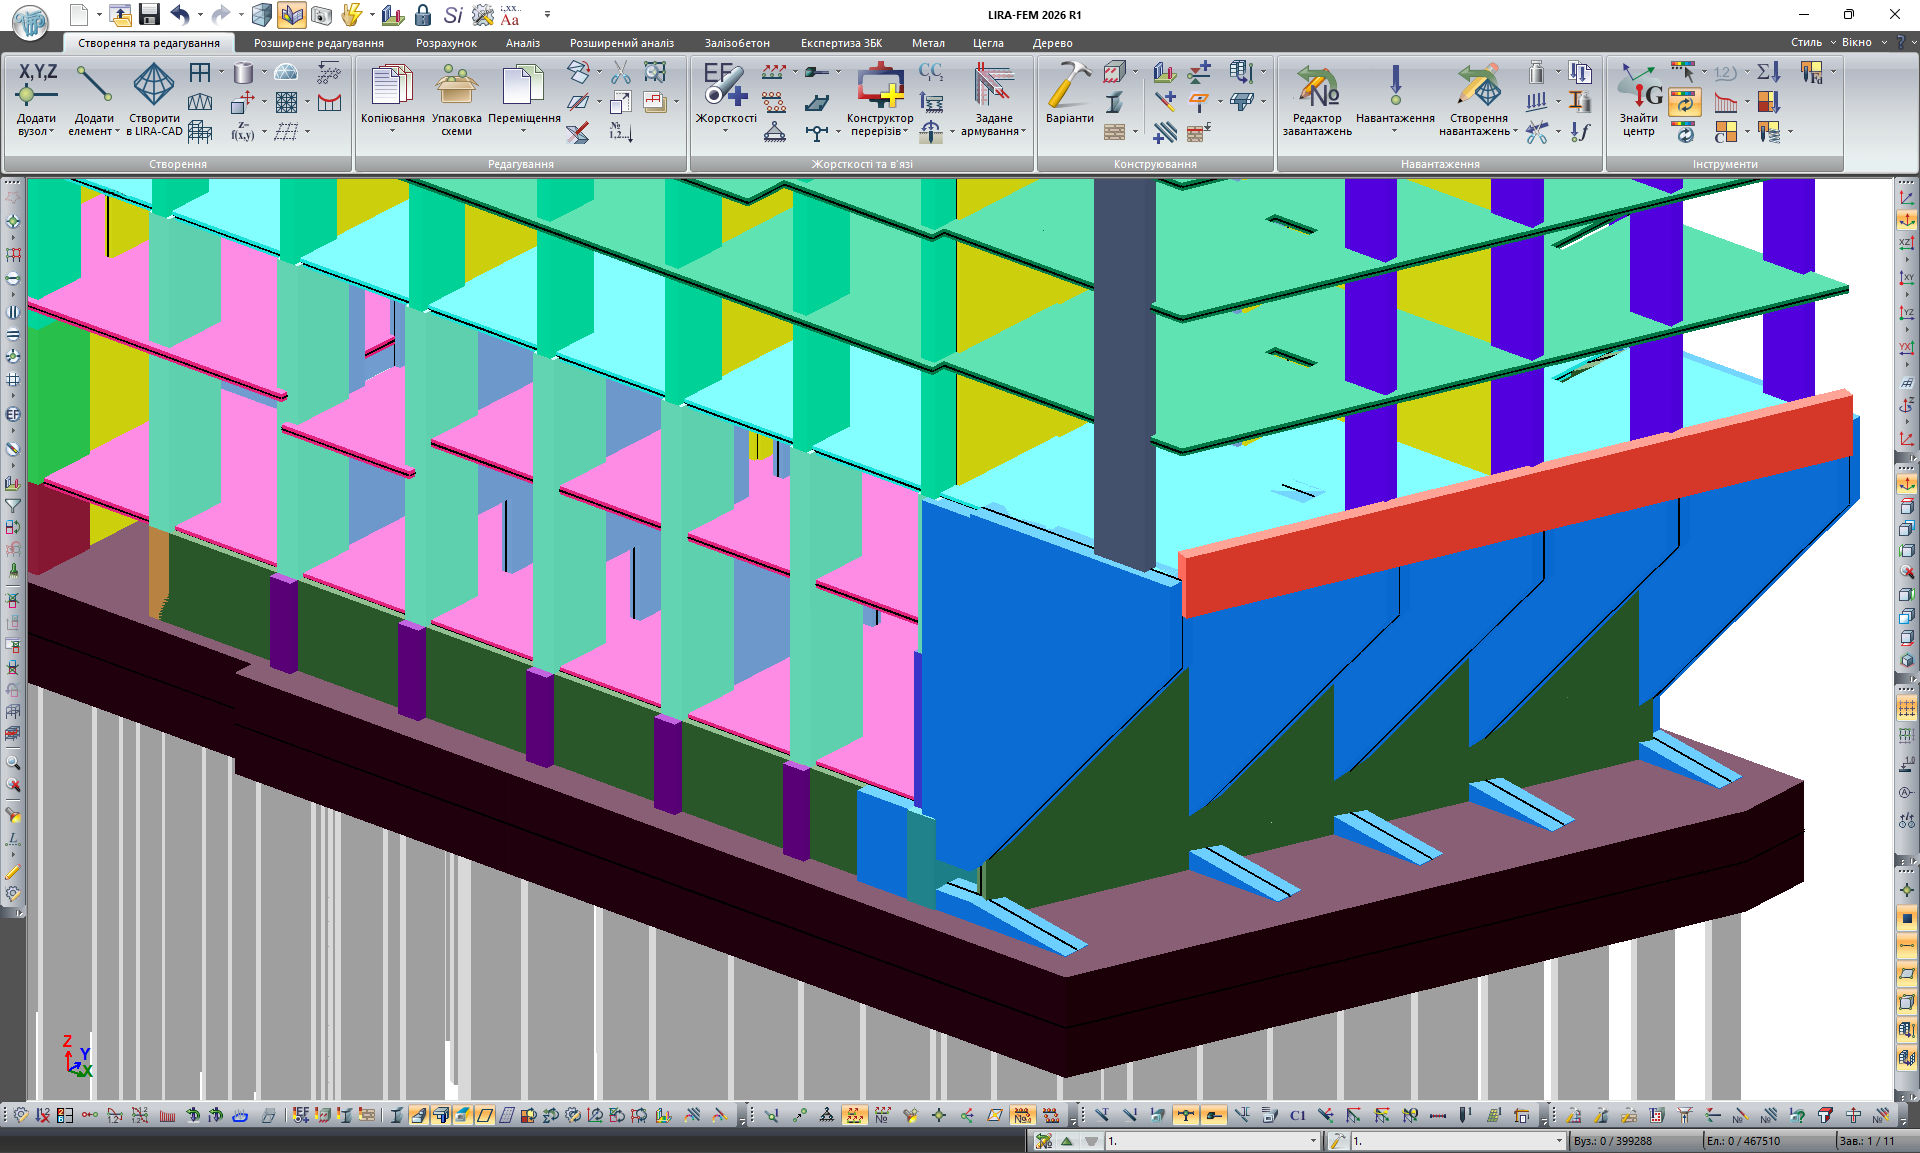Viewport: 1920px width, 1153px height.
Task: Open the design variant dropdown with hammer
Action: pyautogui.click(x=1558, y=1141)
